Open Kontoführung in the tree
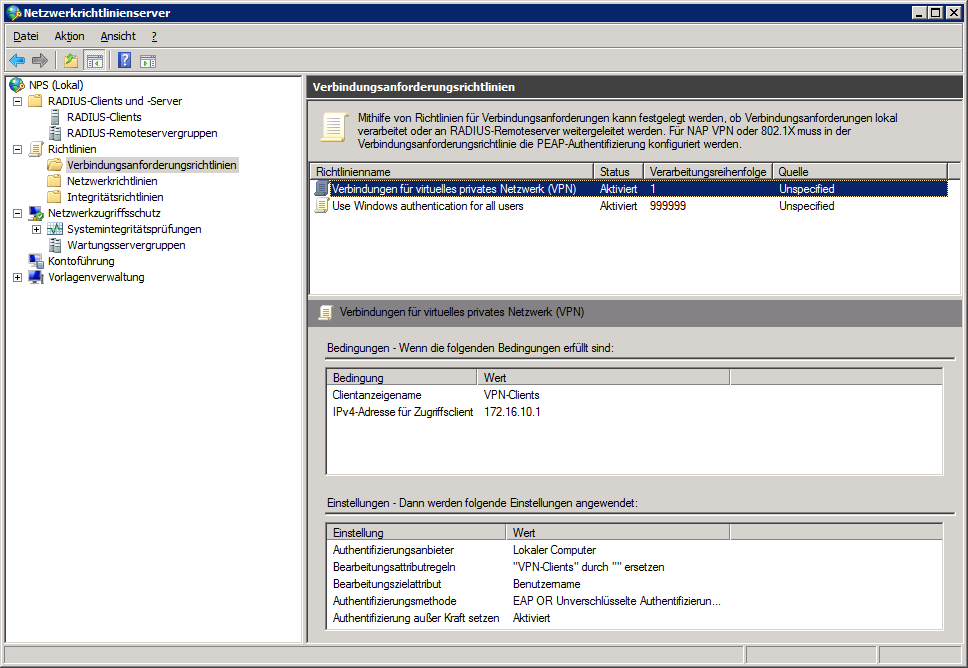The height and width of the screenshot is (668, 968). 81,261
